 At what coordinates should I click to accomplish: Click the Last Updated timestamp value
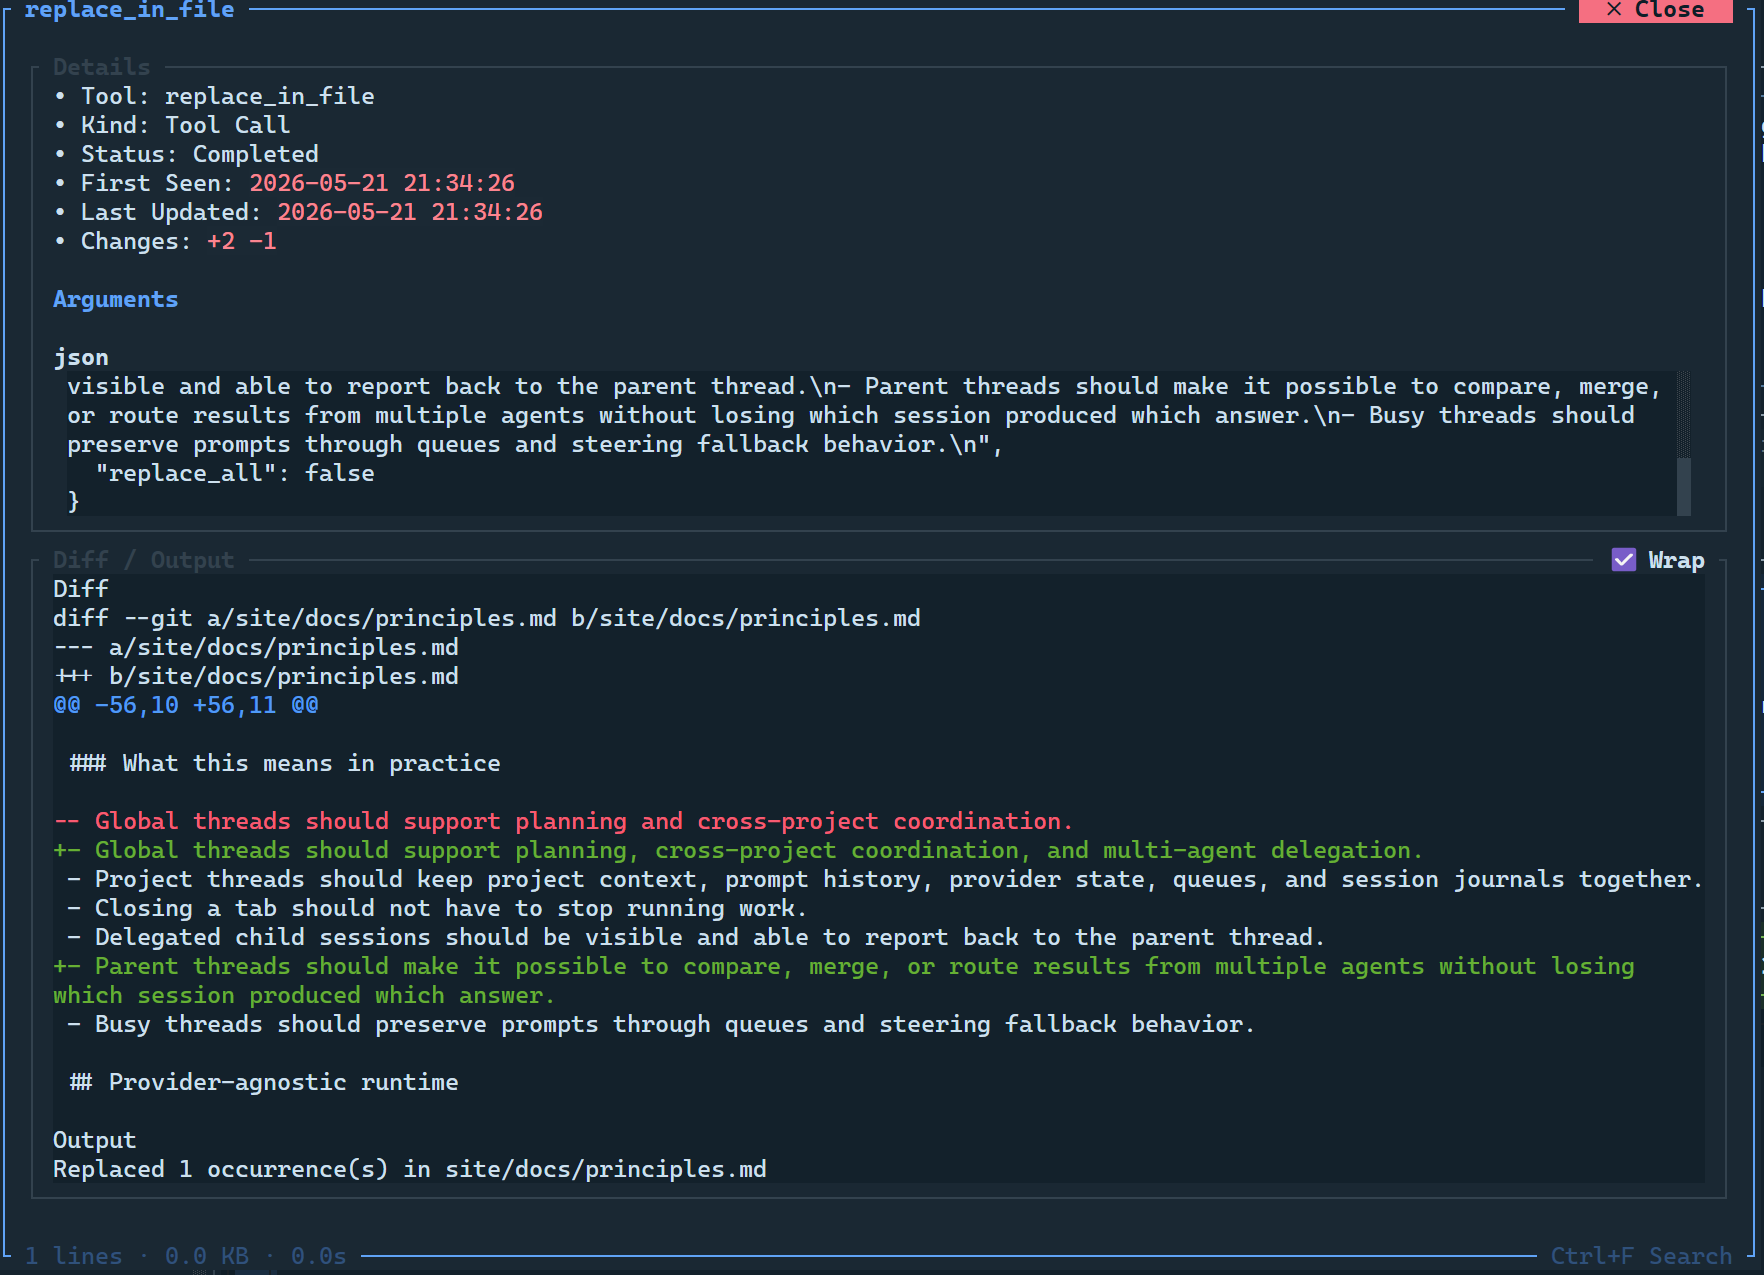pos(410,212)
